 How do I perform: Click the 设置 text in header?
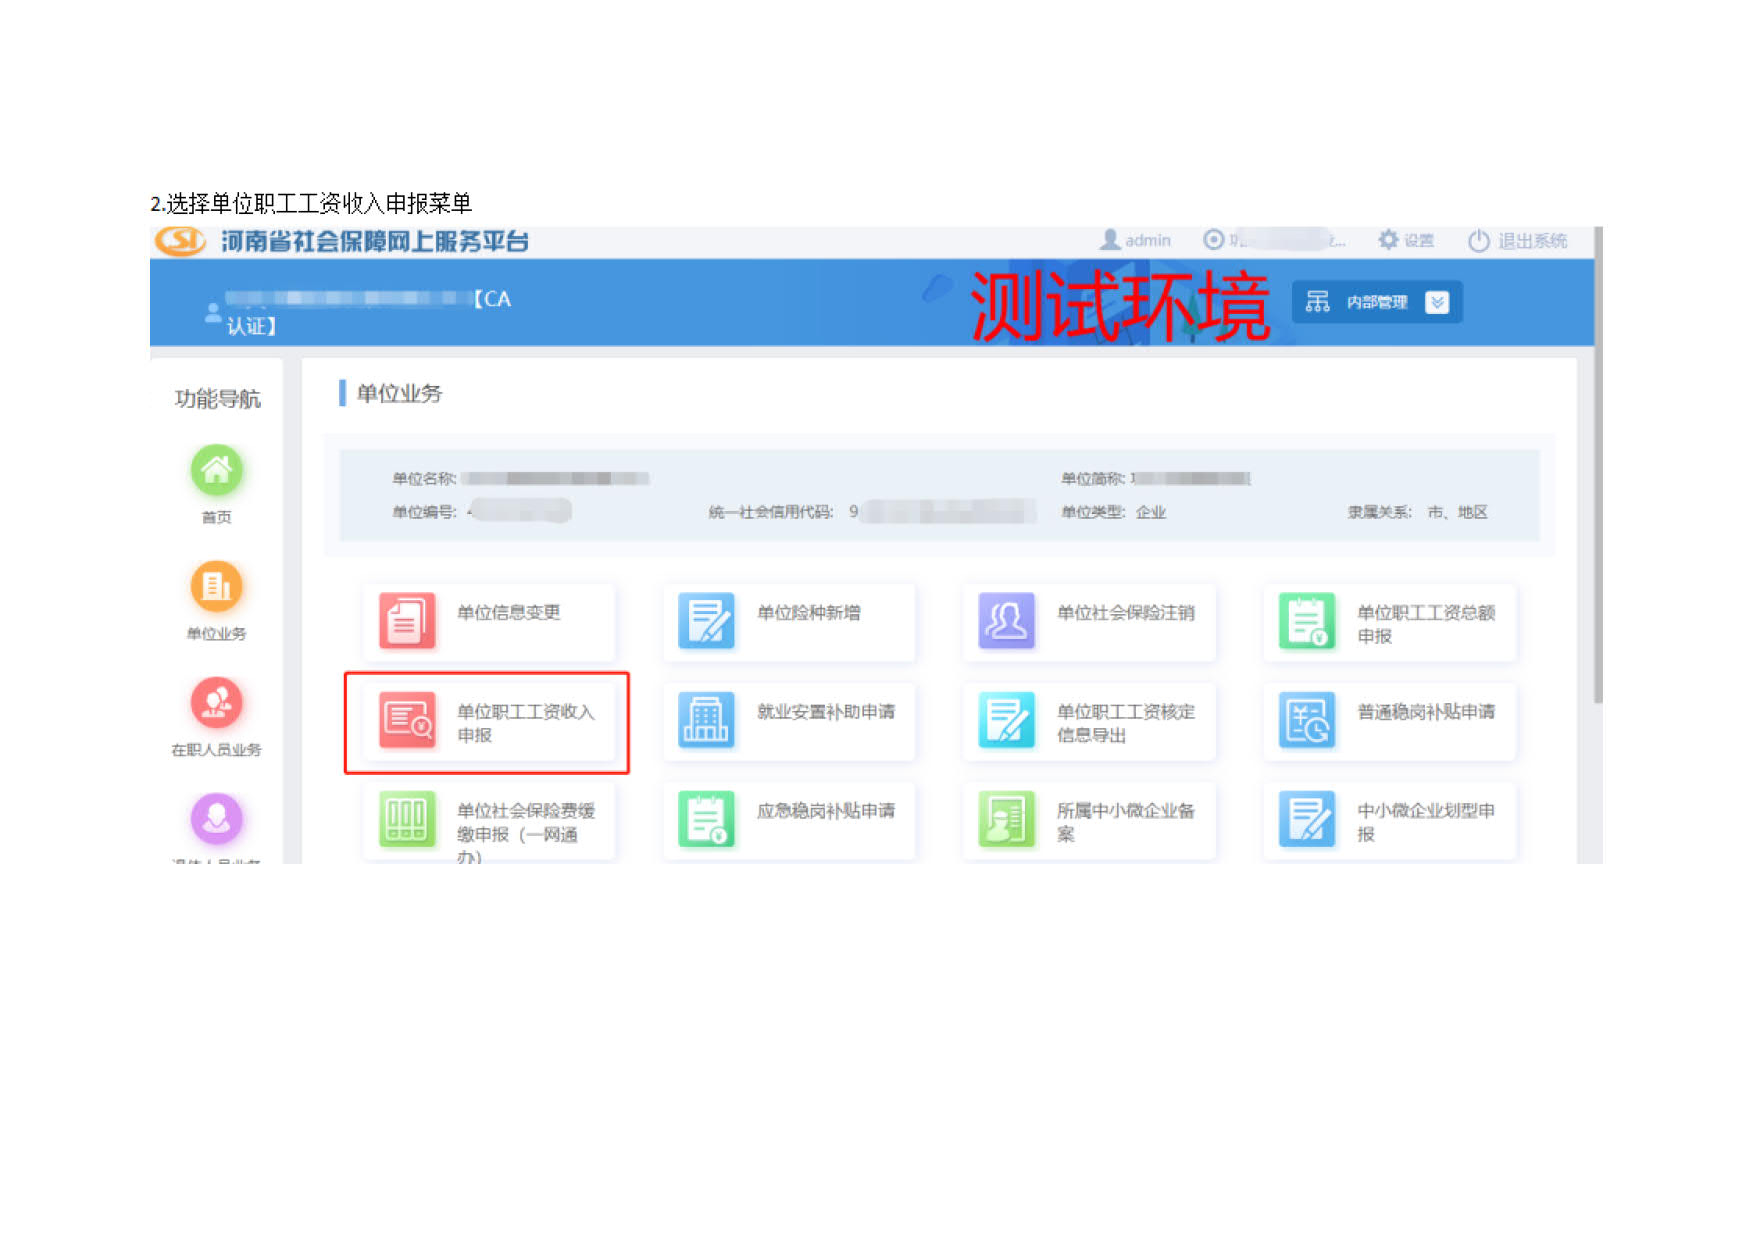coord(1419,240)
